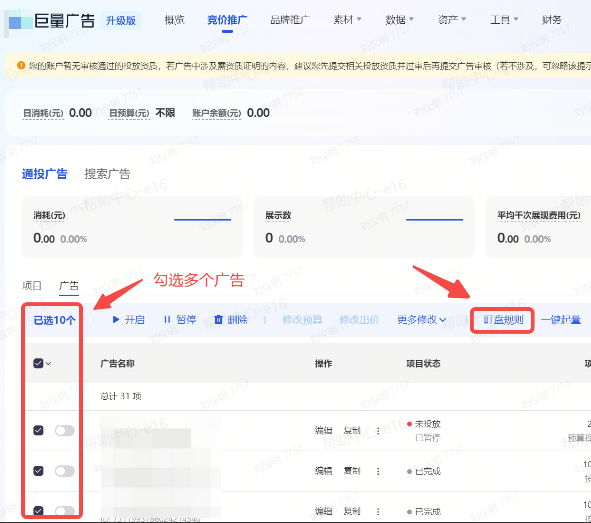Click the trash icon beside 删除
The height and width of the screenshot is (523, 591).
[219, 320]
